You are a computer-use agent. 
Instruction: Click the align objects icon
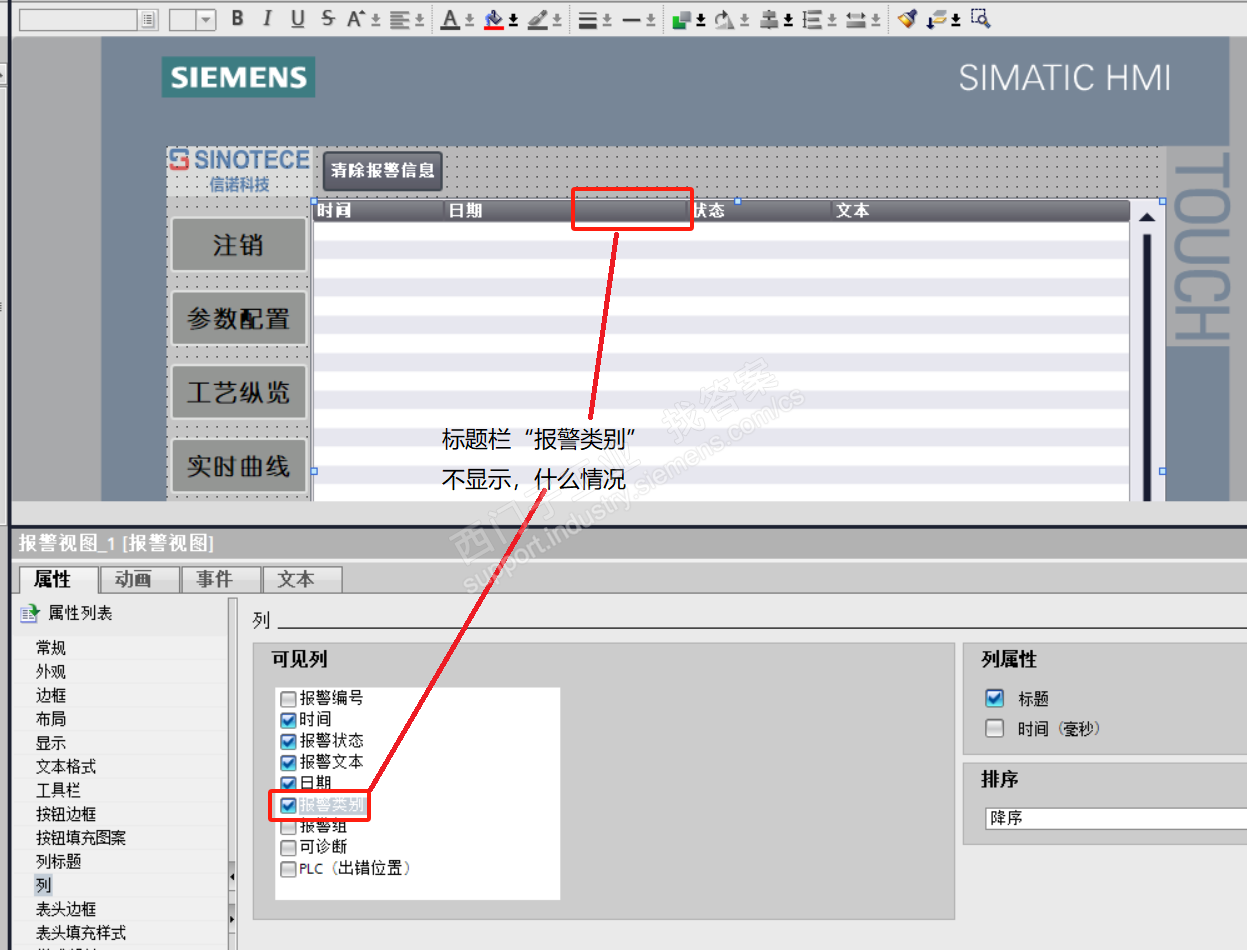pos(768,19)
